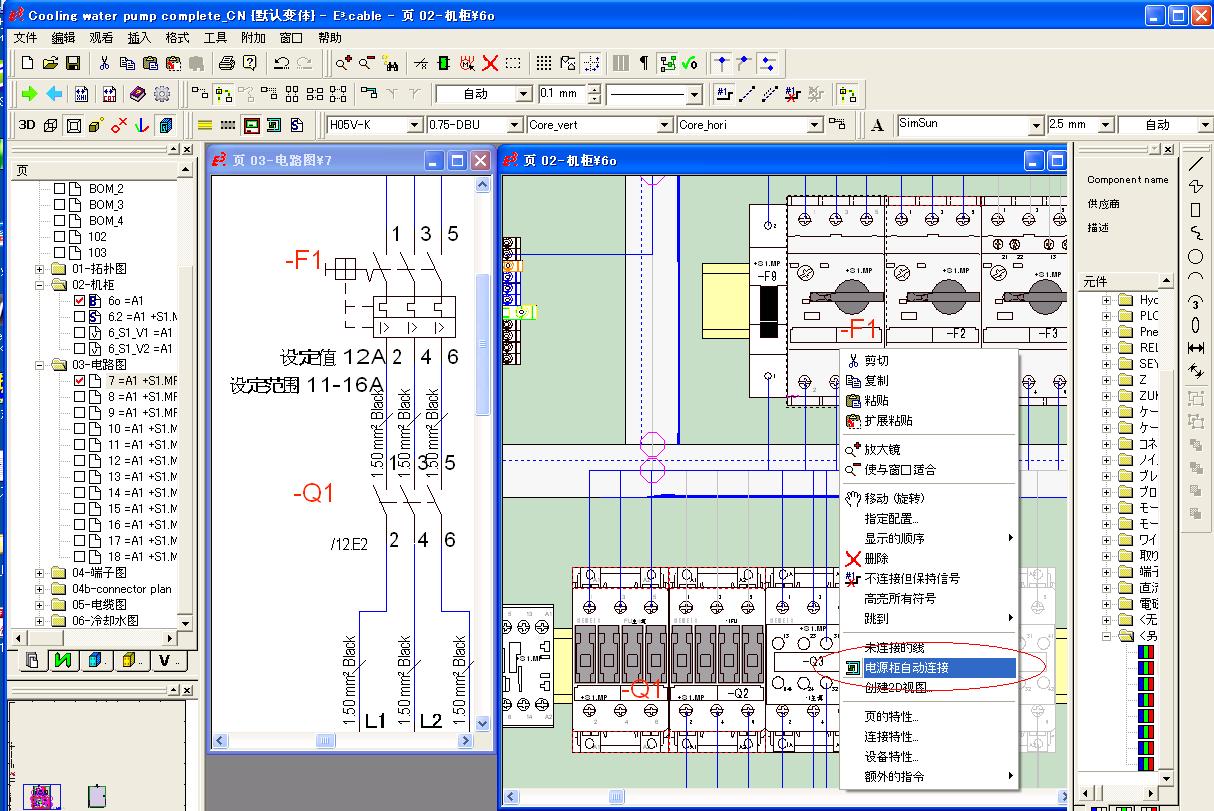Click the Zoom in magnifier icon
The image size is (1214, 811).
point(343,63)
